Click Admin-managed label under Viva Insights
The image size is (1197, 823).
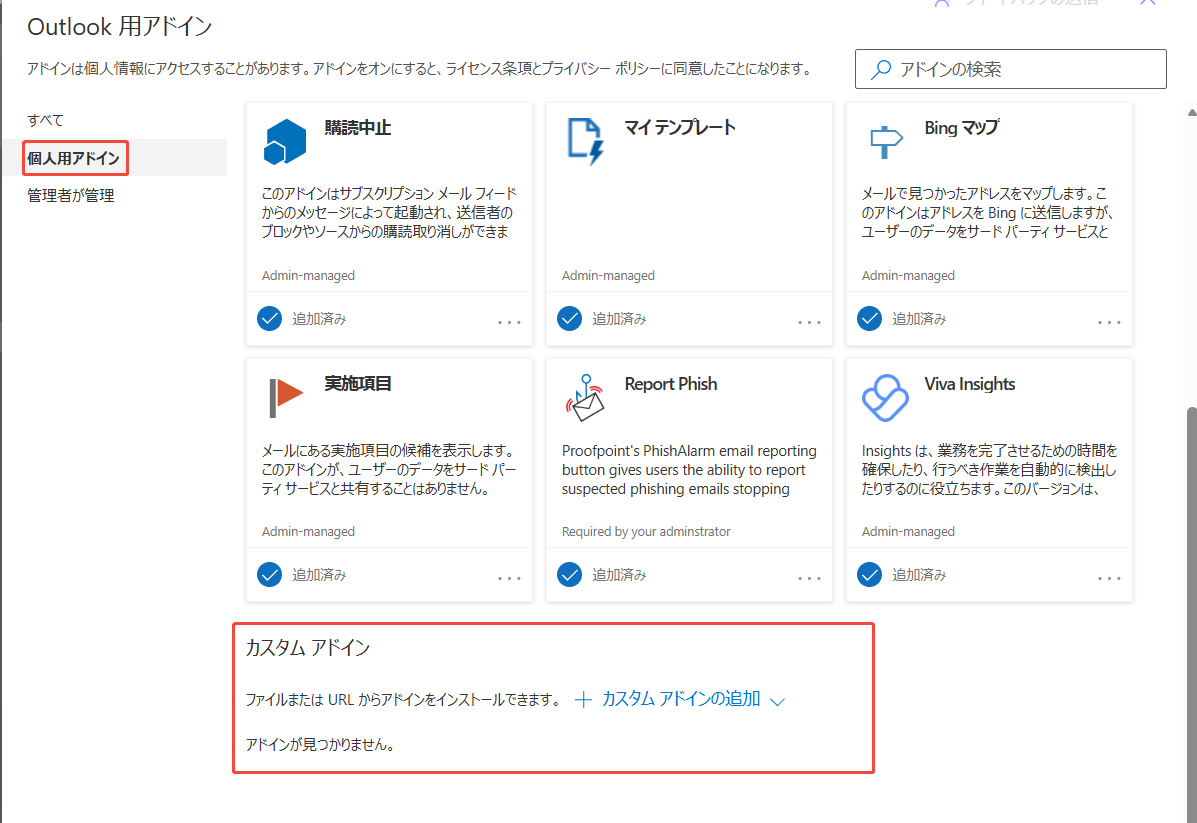[908, 531]
